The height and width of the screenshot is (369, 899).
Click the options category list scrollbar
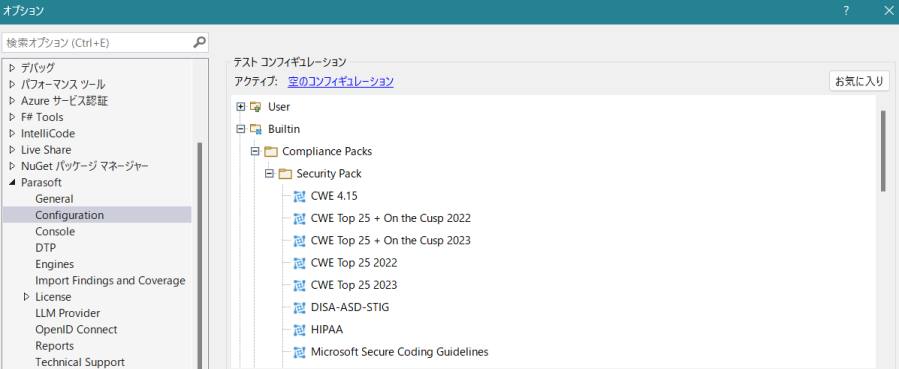point(200,255)
